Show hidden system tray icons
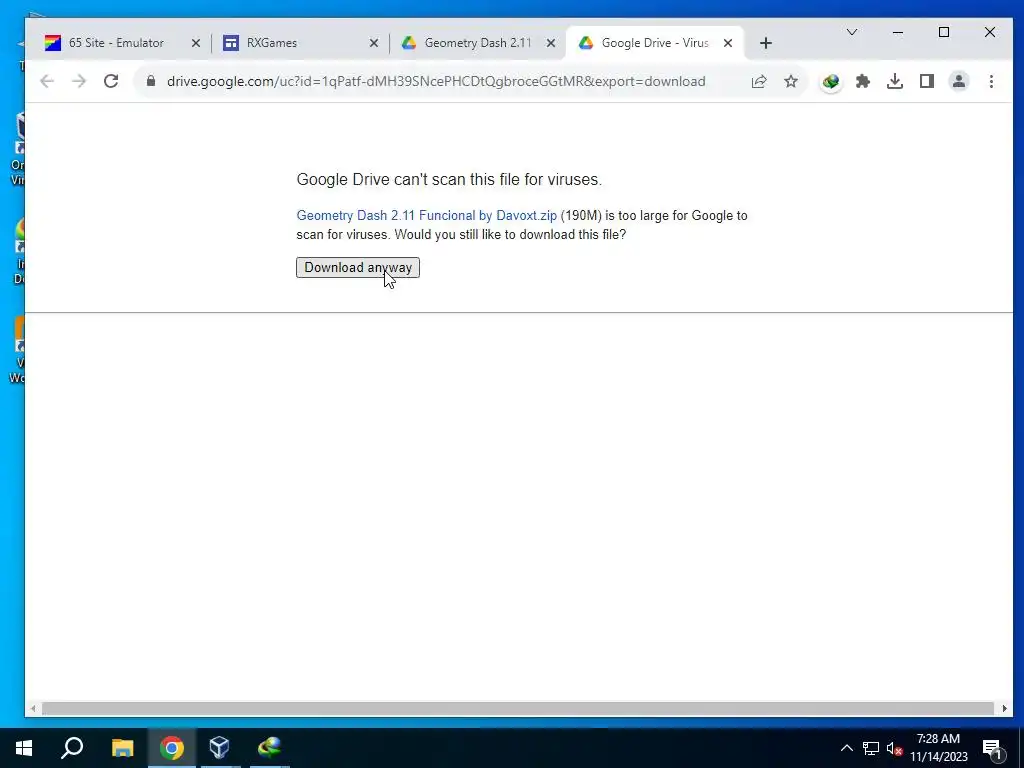The image size is (1024, 768). tap(846, 748)
